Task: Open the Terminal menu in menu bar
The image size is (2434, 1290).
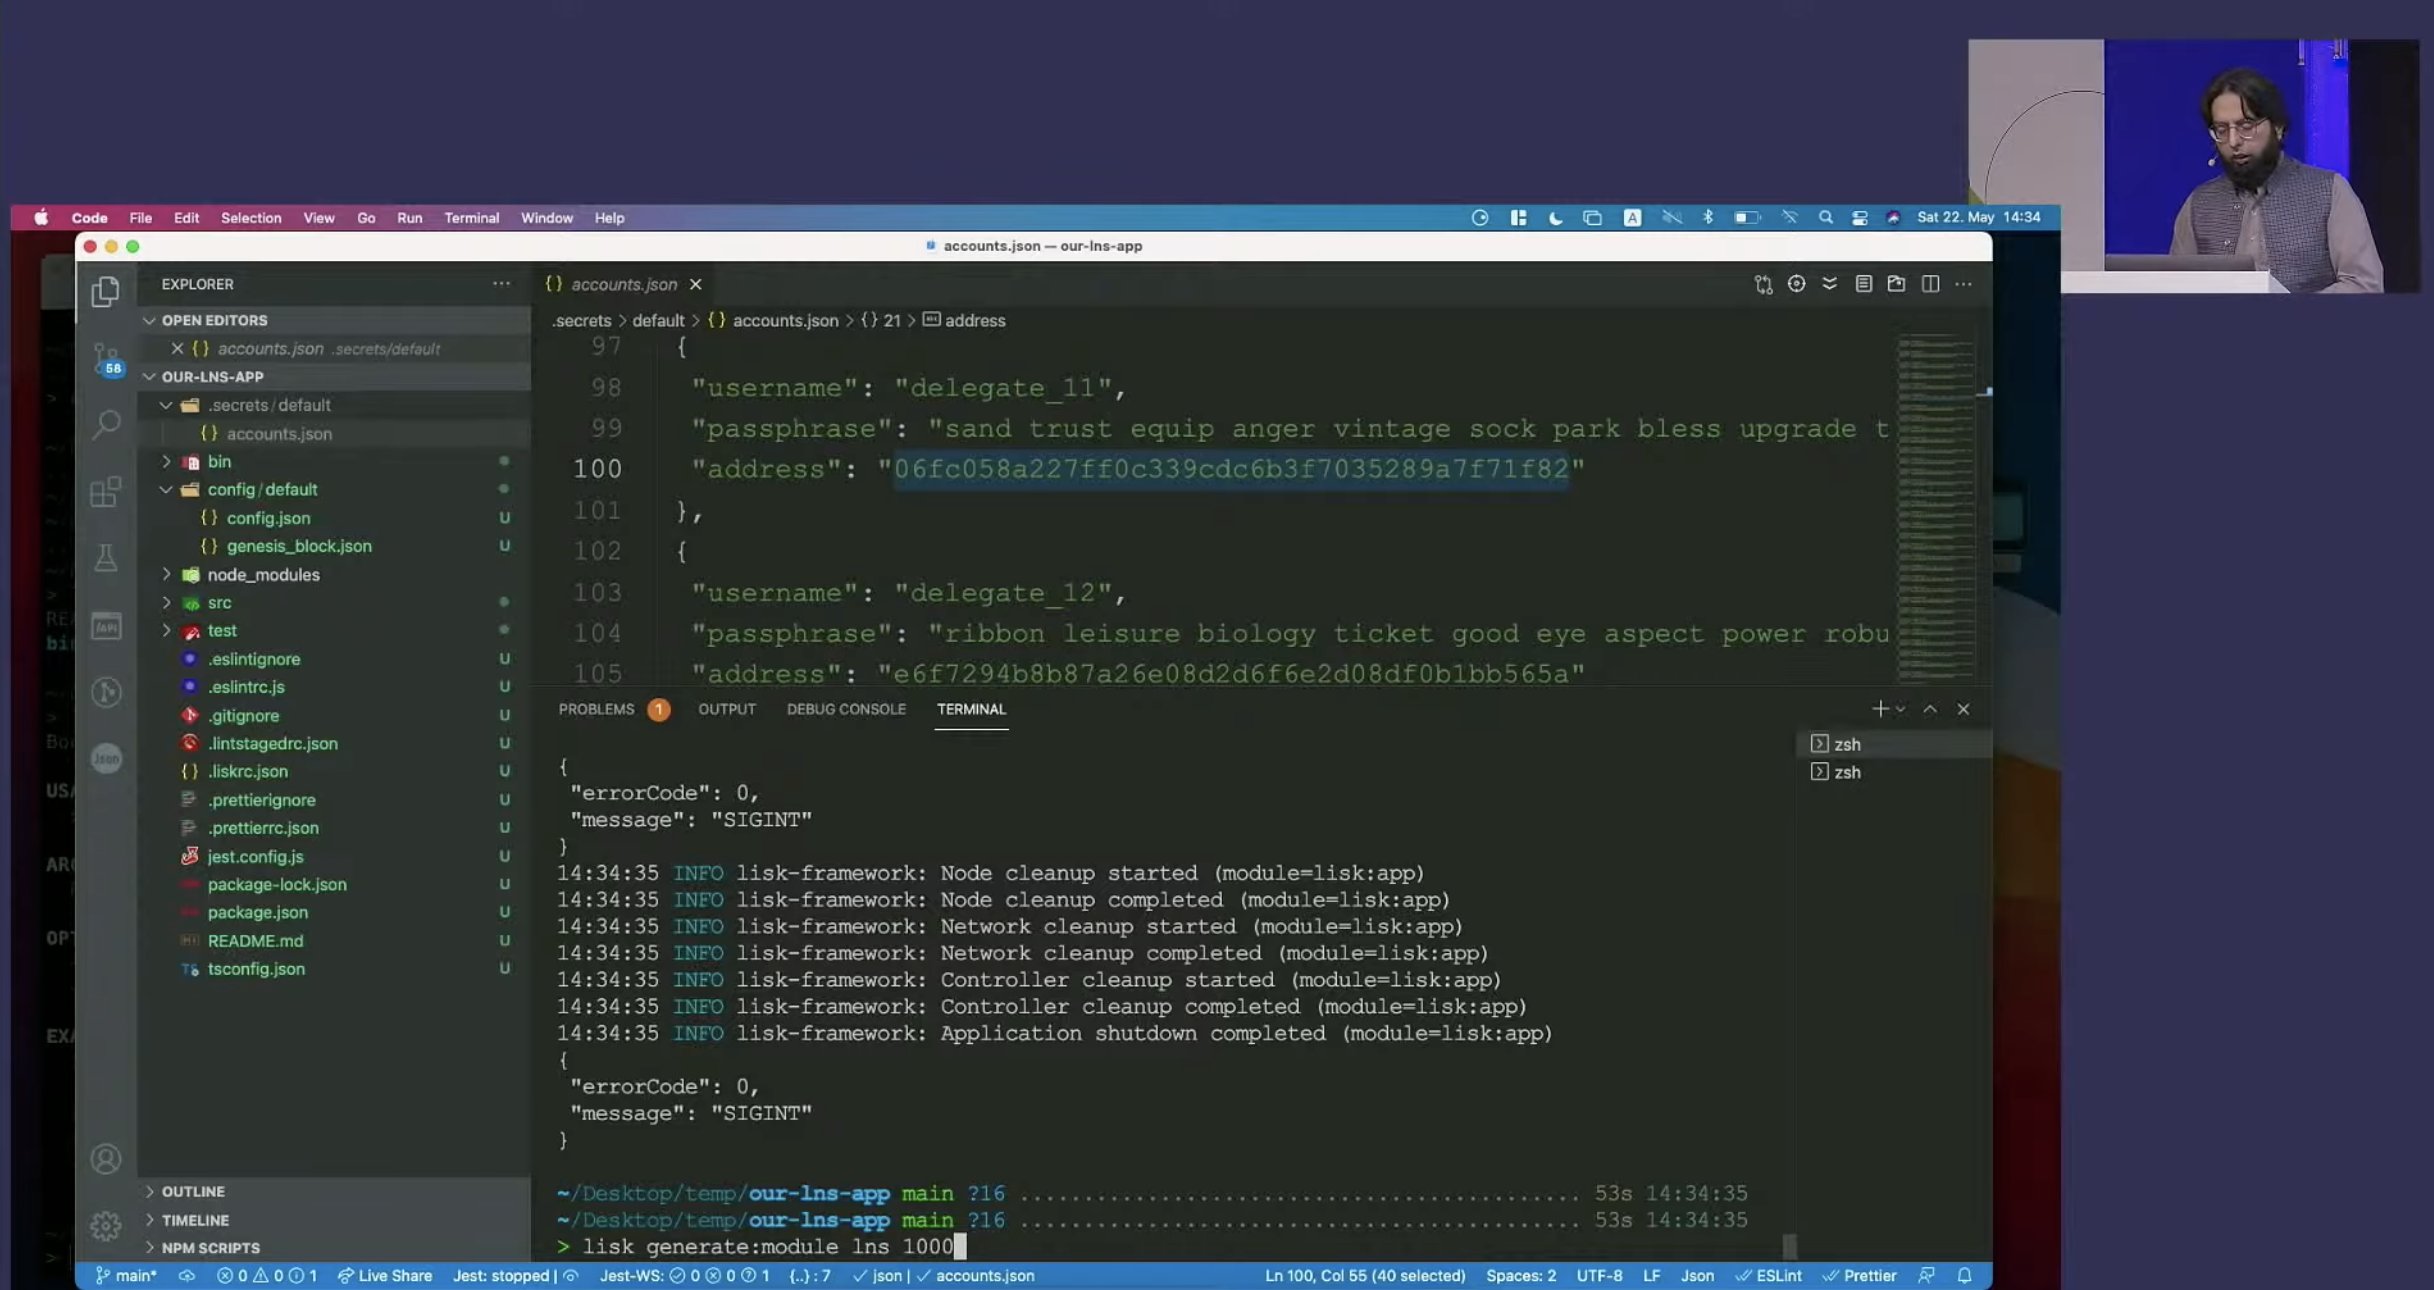Action: pyautogui.click(x=471, y=218)
